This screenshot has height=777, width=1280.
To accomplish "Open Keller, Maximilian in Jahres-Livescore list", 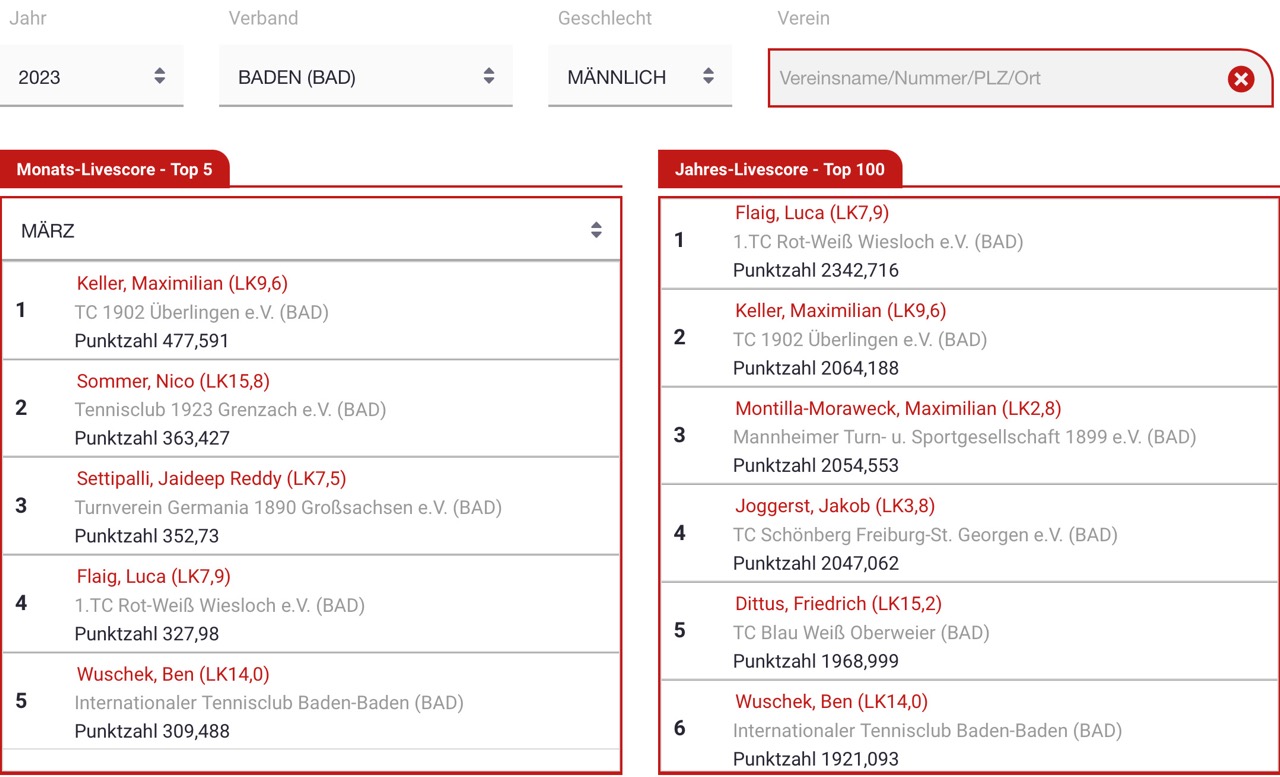I will [x=840, y=310].
